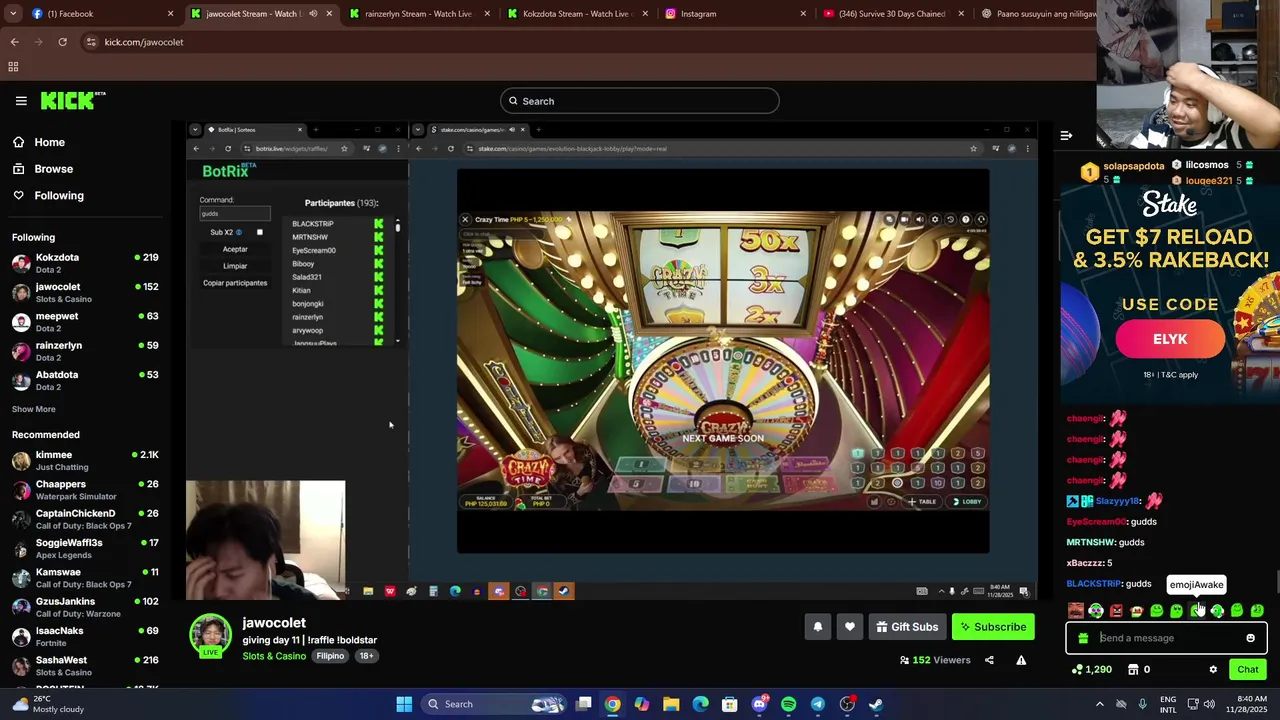Click the Slots & Casino category link
This screenshot has width=1280, height=720.
point(275,656)
